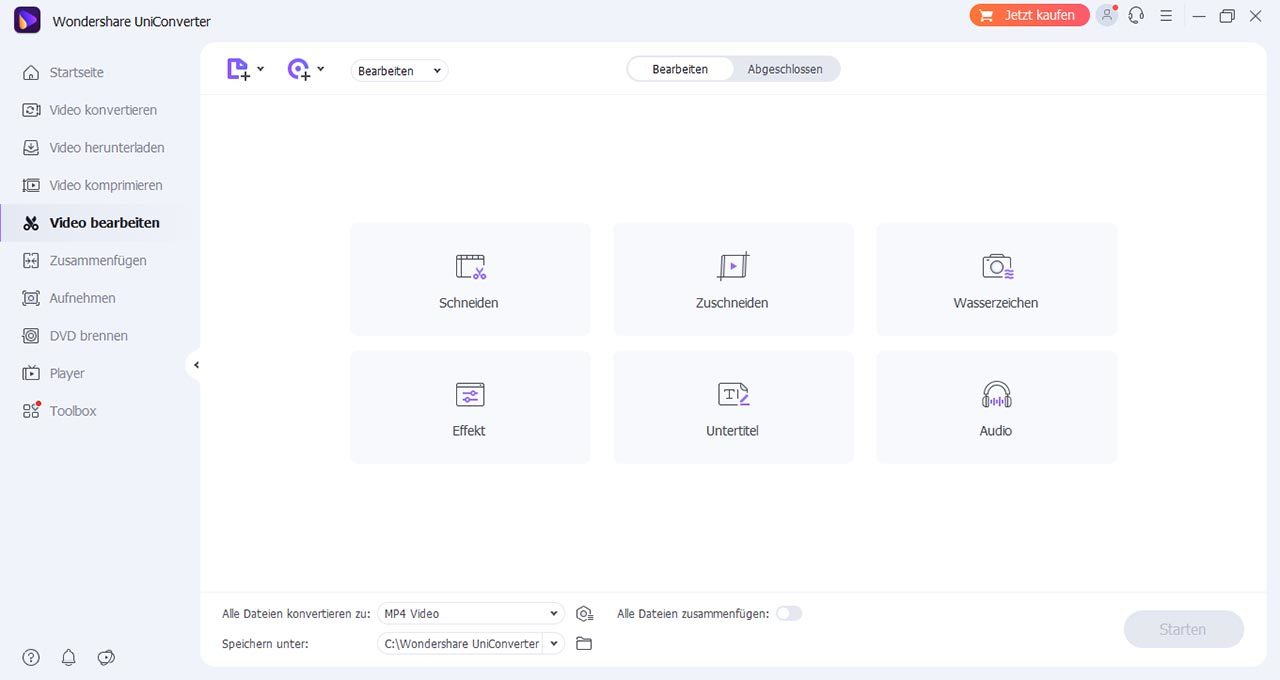
Task: Click the Wondershare UniConverter logo icon
Action: (27, 19)
